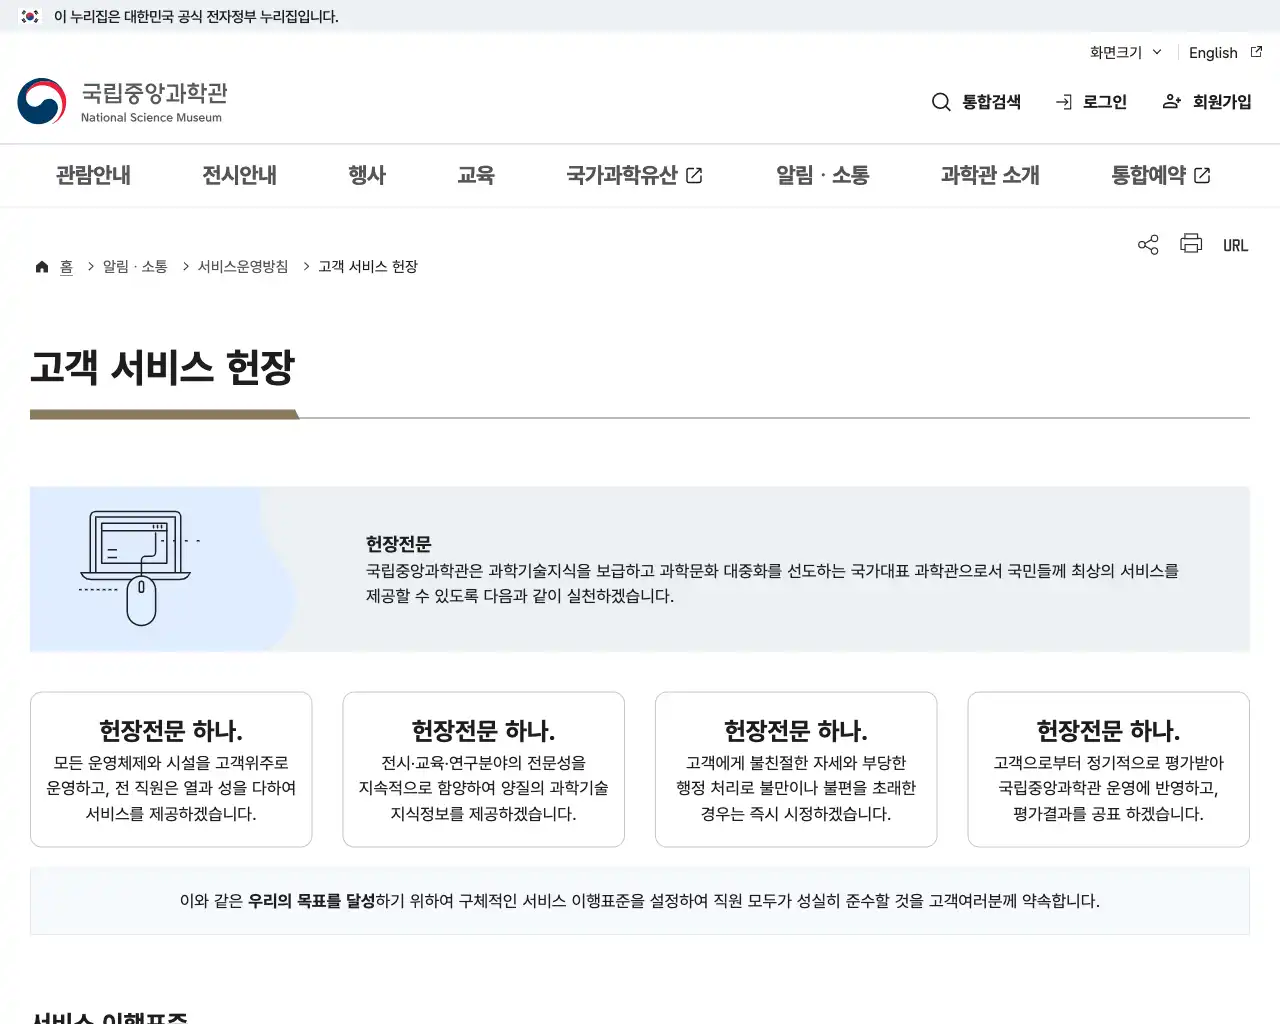Open the share icon above breadcrumb
The width and height of the screenshot is (1280, 1024).
1147,244
